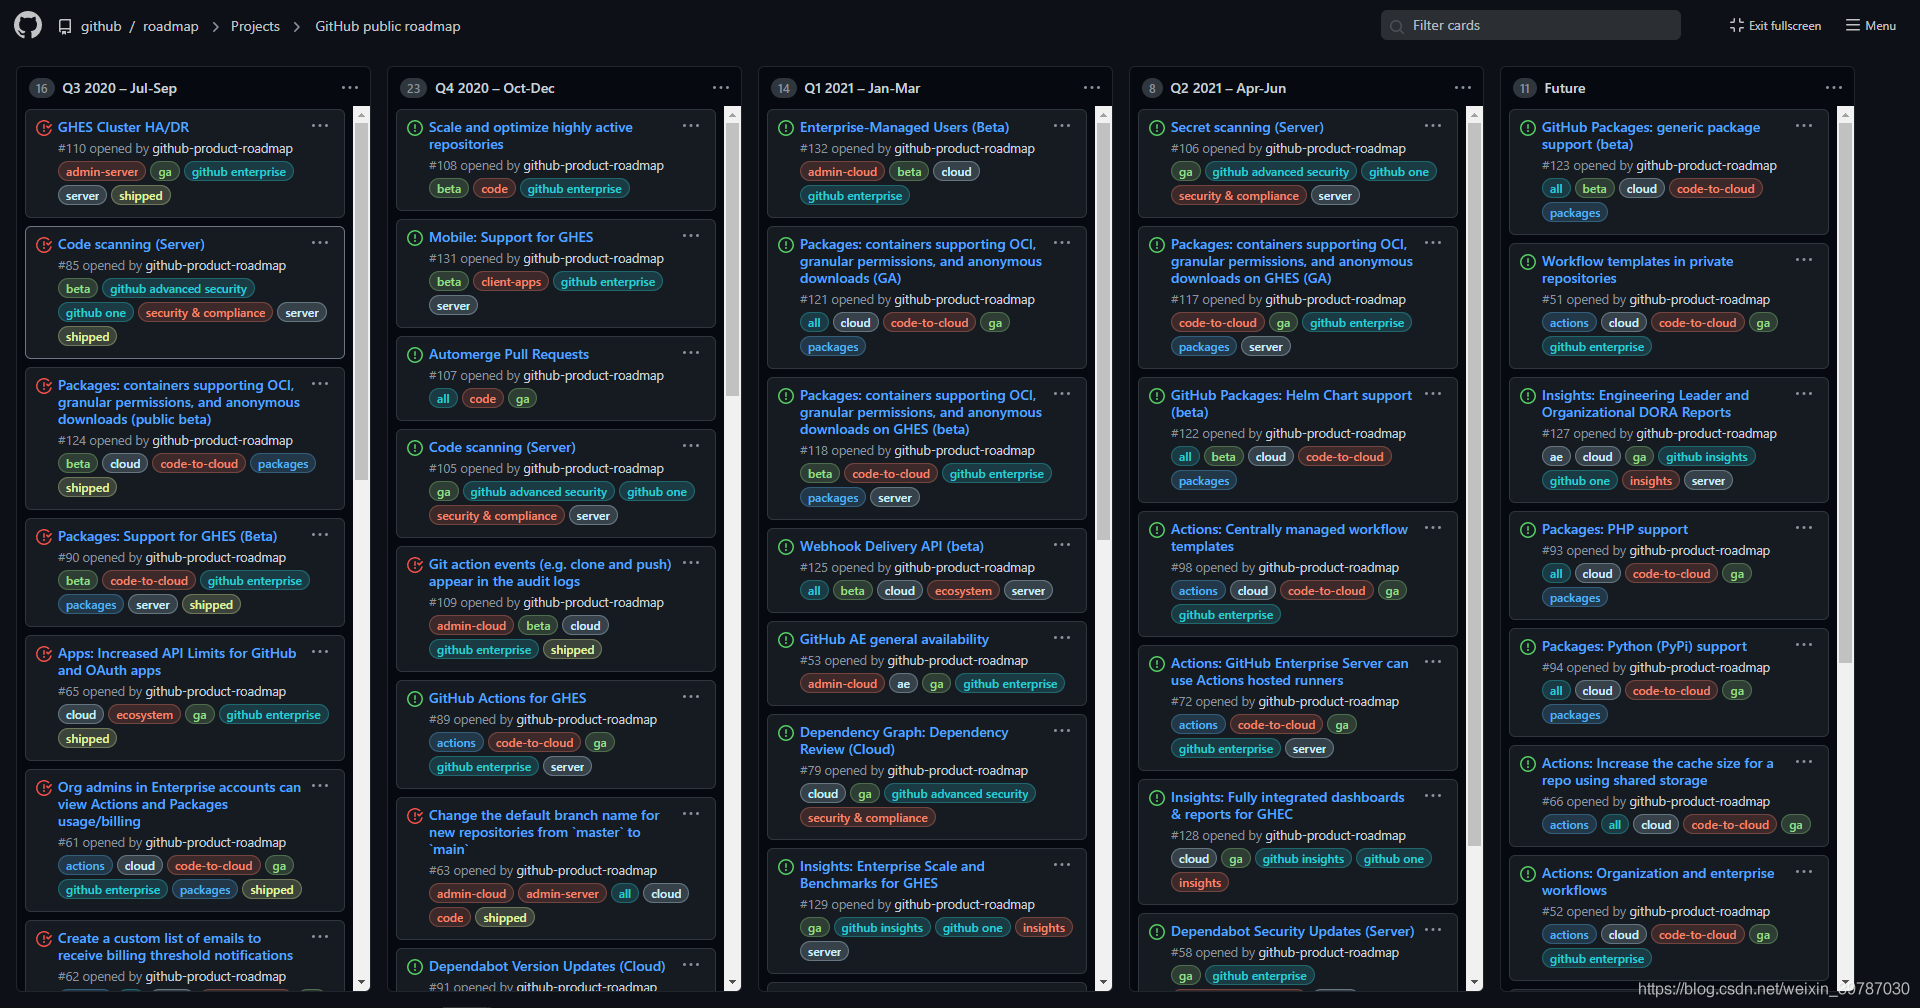Click the open-issue icon on Actions: Centrally managed workflow templates
This screenshot has width=1920, height=1008.
pyautogui.click(x=1157, y=530)
